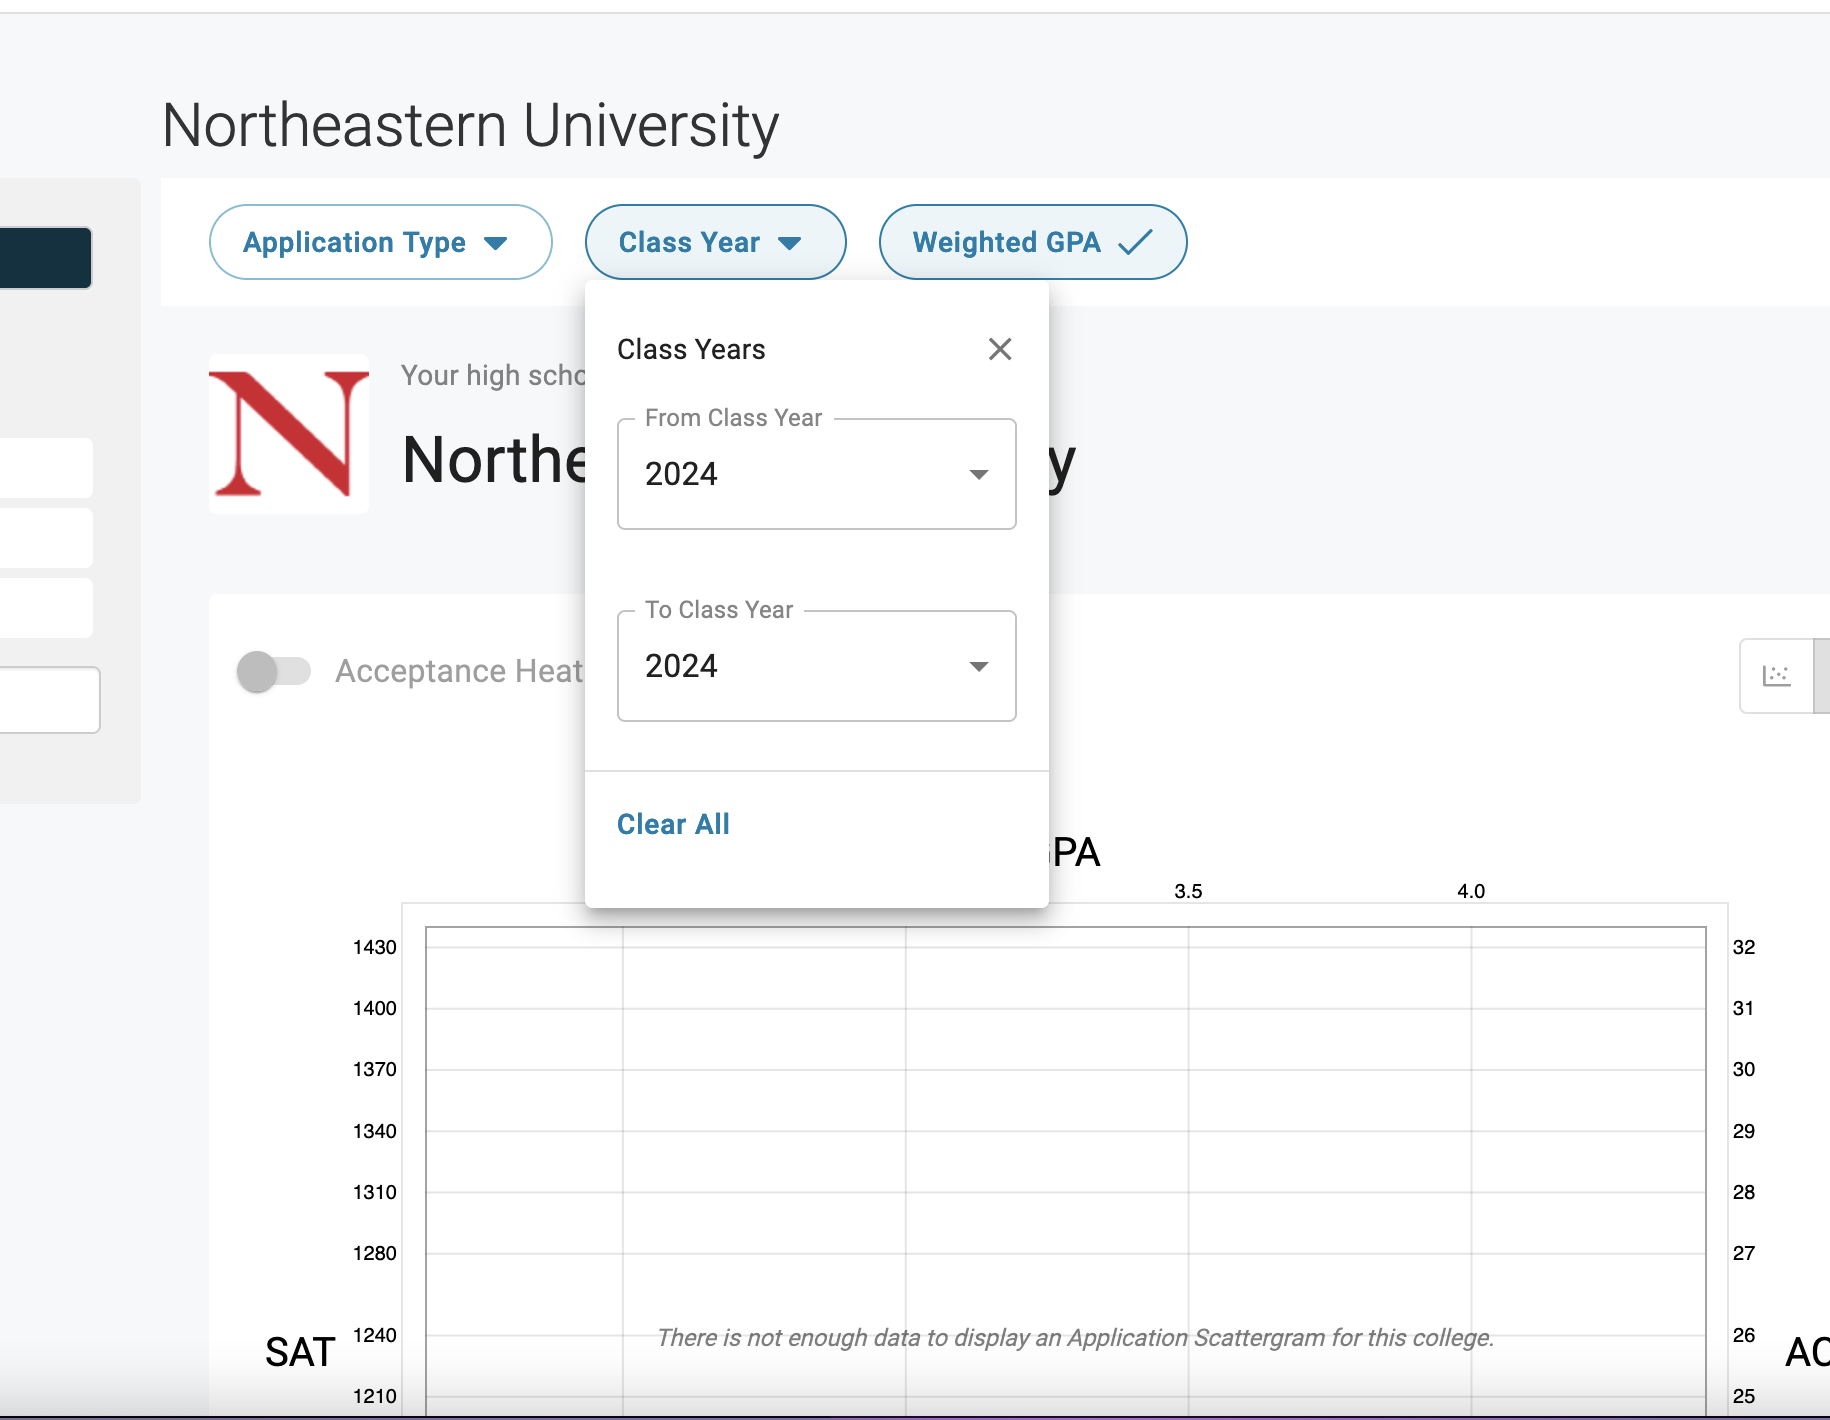This screenshot has height=1420, width=1830.
Task: Click the Weighted GPA checkmark icon
Action: (1135, 242)
